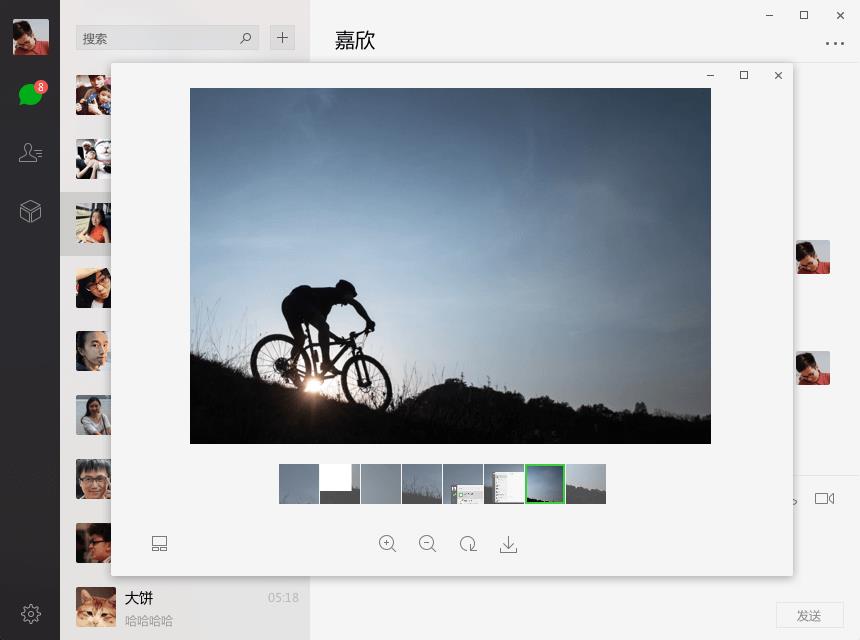Open the Chats tab with 8 unread badge
This screenshot has width=860, height=640.
(31, 94)
